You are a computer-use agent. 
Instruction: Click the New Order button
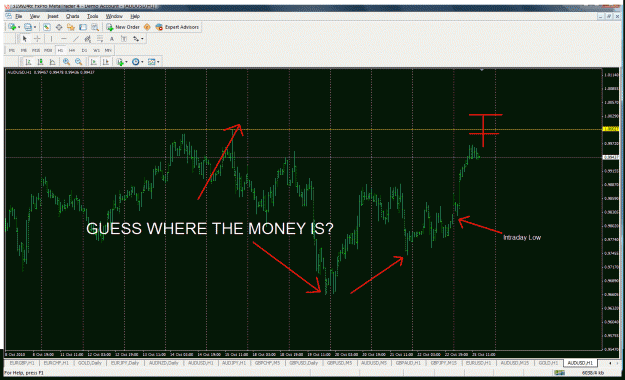point(123,27)
